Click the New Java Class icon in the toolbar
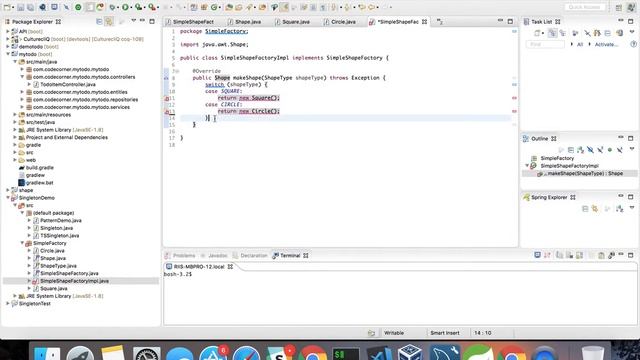 [214, 7]
